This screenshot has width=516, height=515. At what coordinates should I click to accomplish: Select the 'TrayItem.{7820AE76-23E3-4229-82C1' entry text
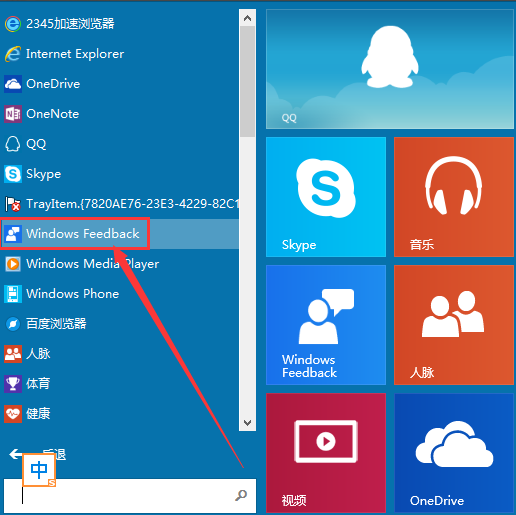click(133, 204)
